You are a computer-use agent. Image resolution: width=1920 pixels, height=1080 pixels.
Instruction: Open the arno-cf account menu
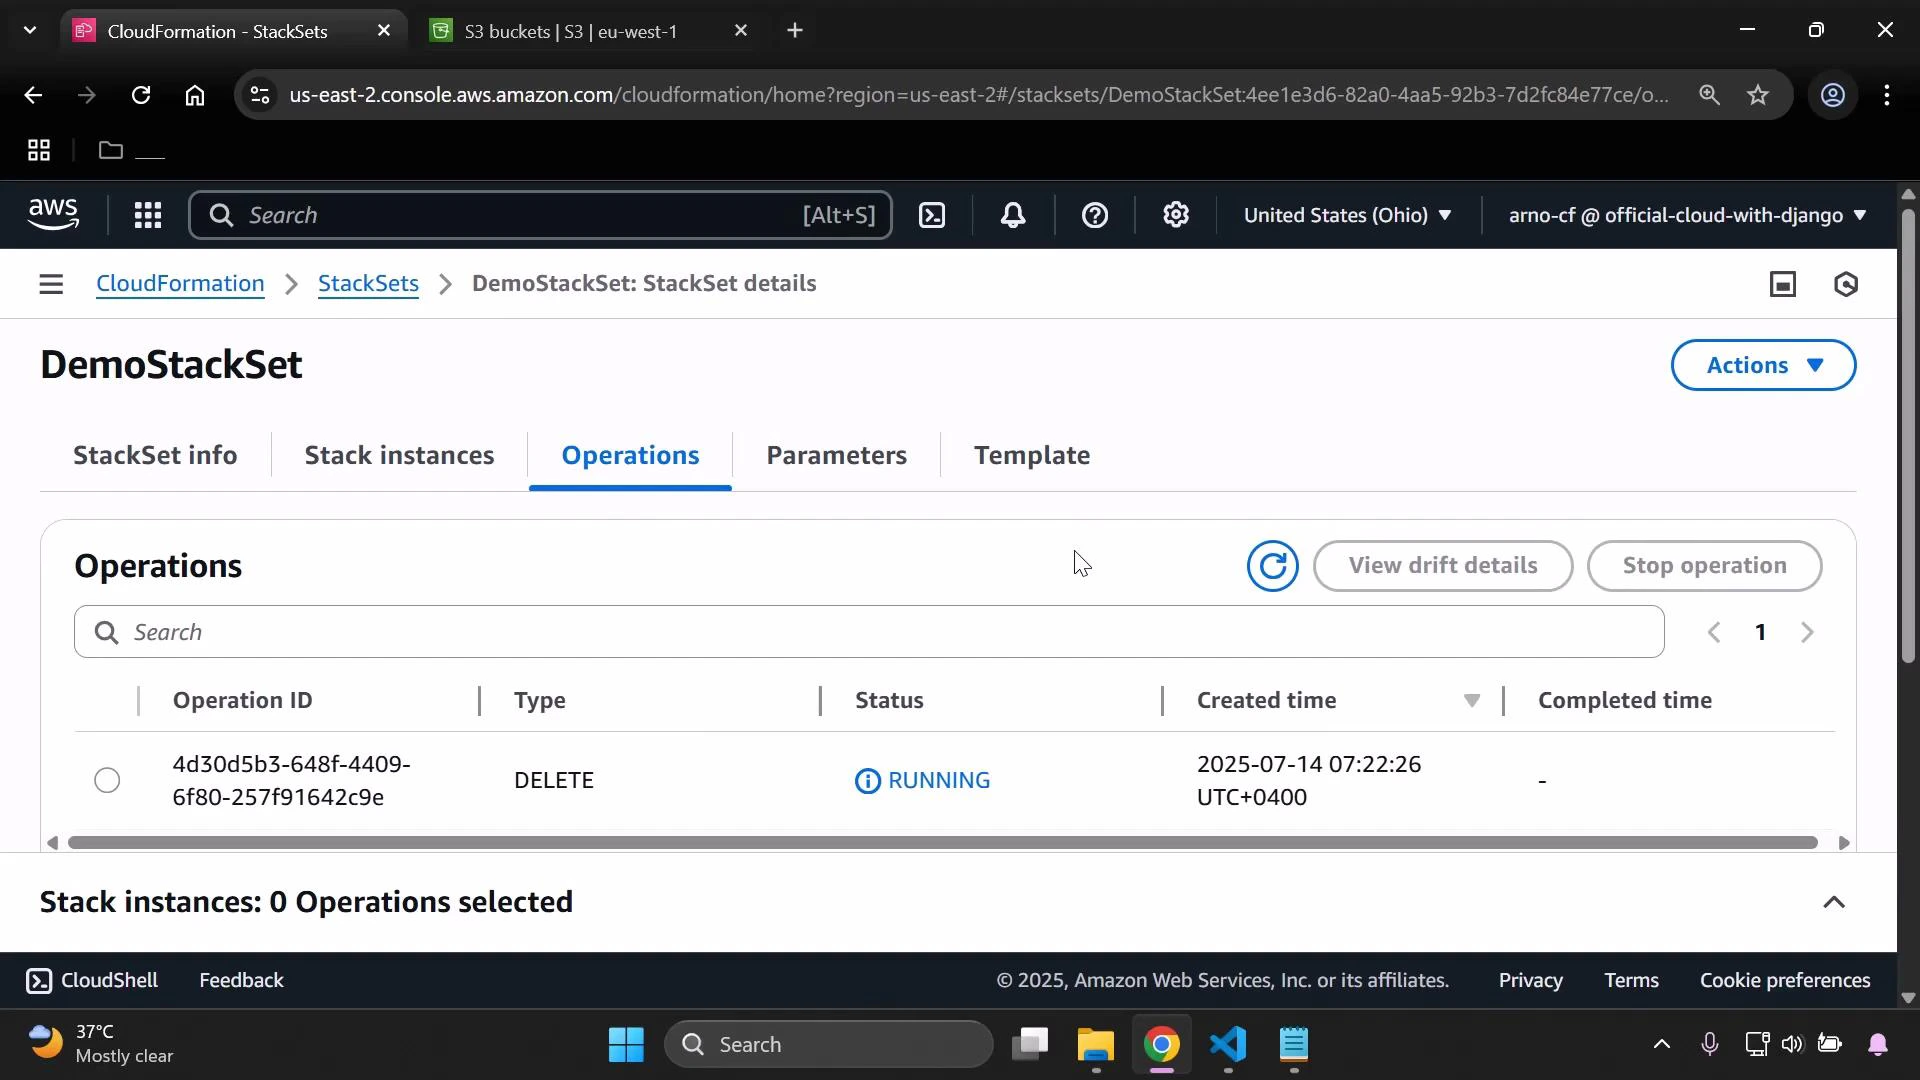[x=1684, y=215]
